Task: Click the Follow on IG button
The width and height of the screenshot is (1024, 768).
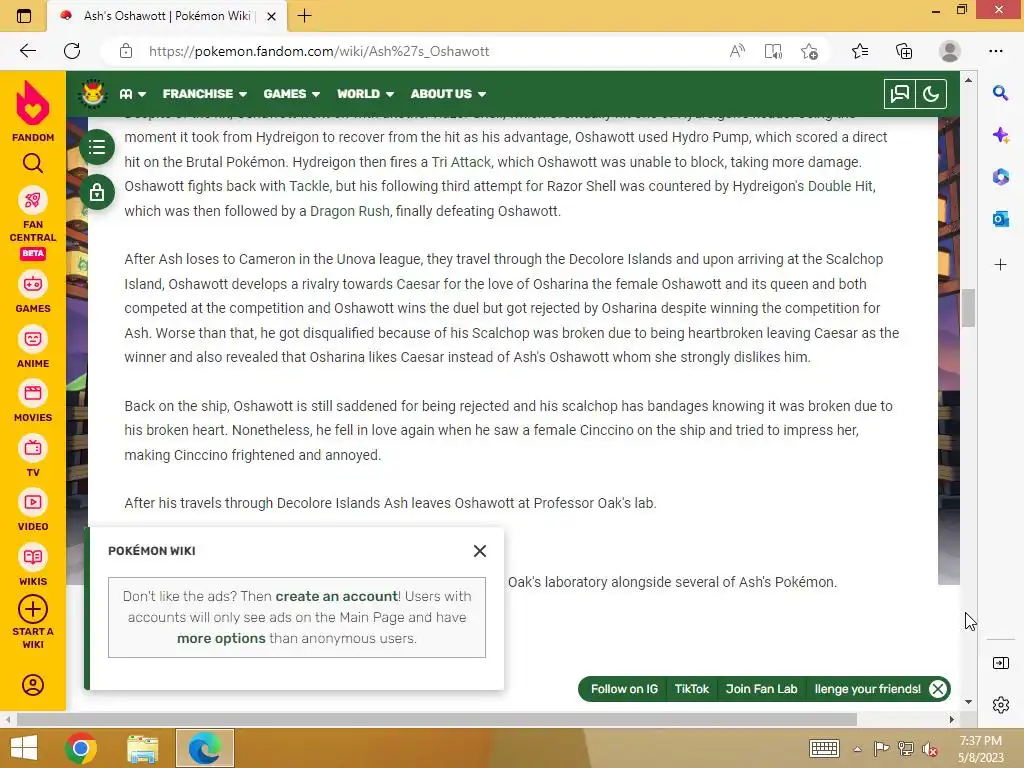Action: pyautogui.click(x=624, y=689)
